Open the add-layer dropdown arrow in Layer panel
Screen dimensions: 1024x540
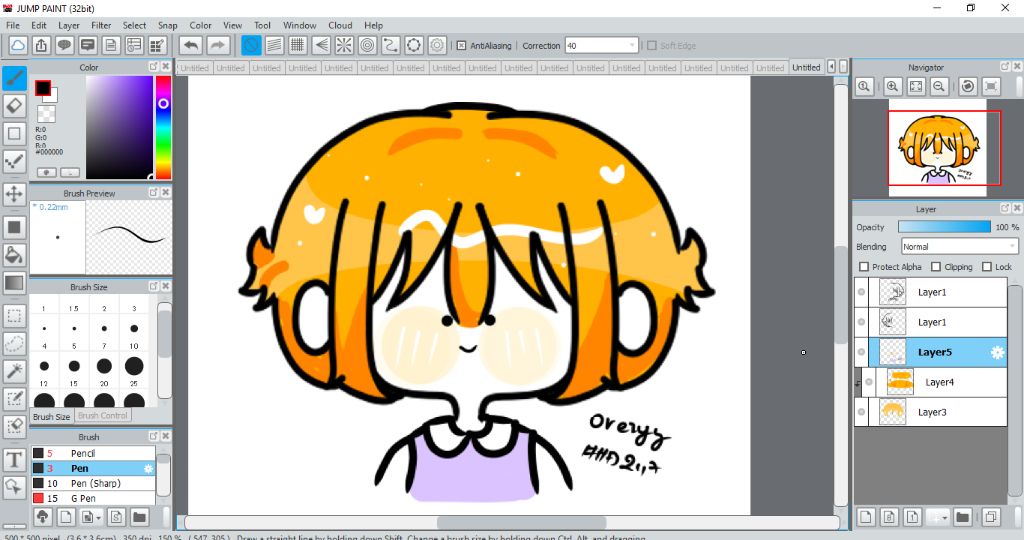point(945,518)
